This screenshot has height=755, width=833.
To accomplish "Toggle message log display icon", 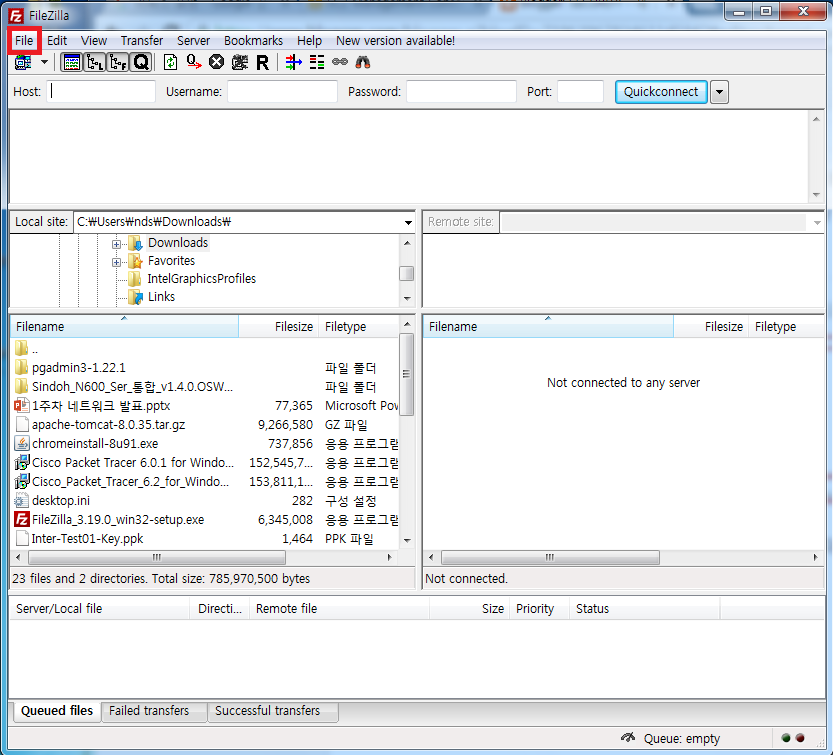I will 72,63.
